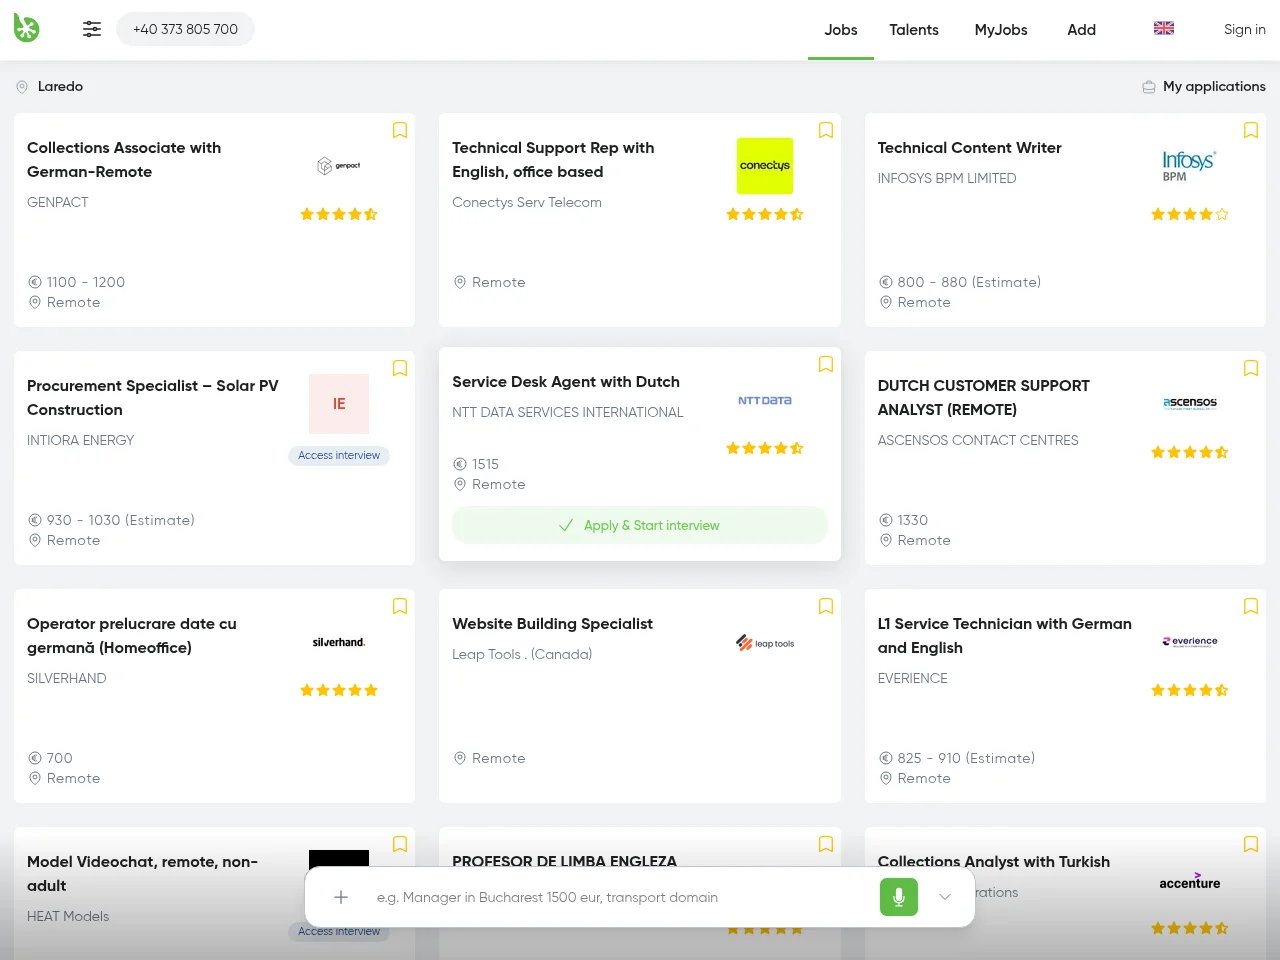Click the Genpact star rating
Viewport: 1280px width, 960px height.
tap(339, 214)
